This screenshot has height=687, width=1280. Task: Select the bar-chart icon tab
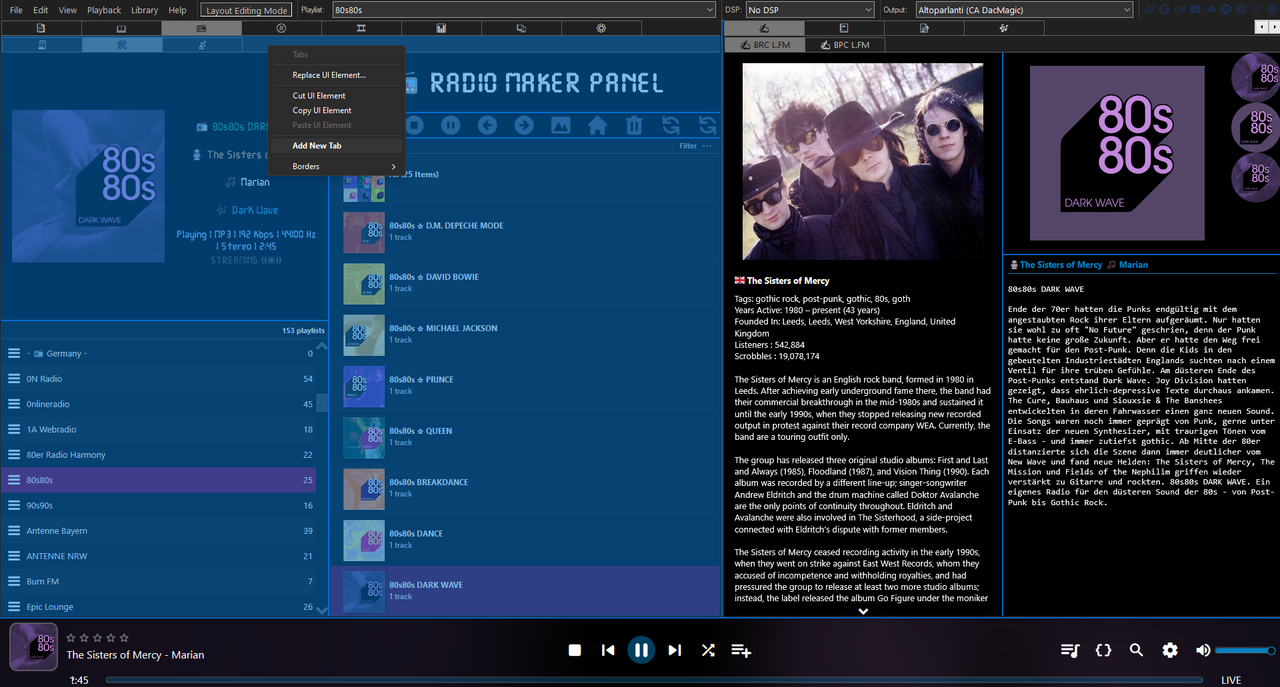(x=441, y=29)
